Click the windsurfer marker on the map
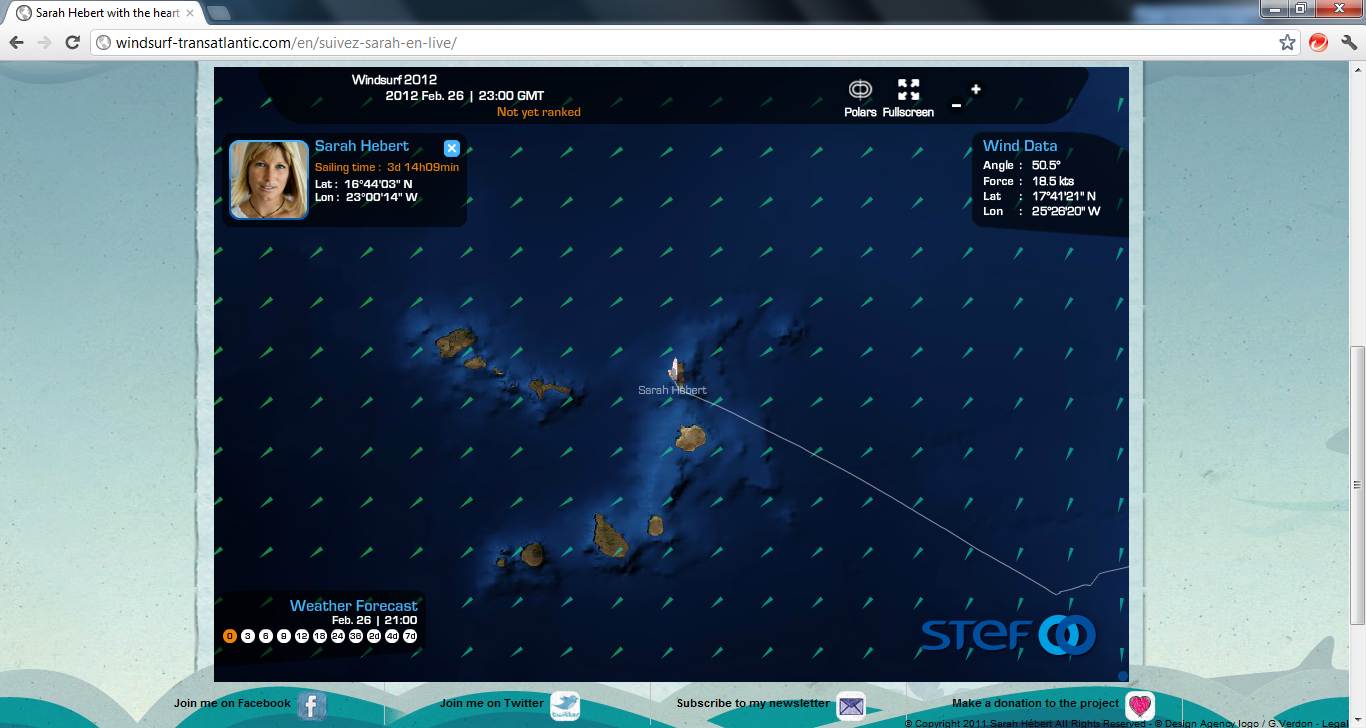 676,370
